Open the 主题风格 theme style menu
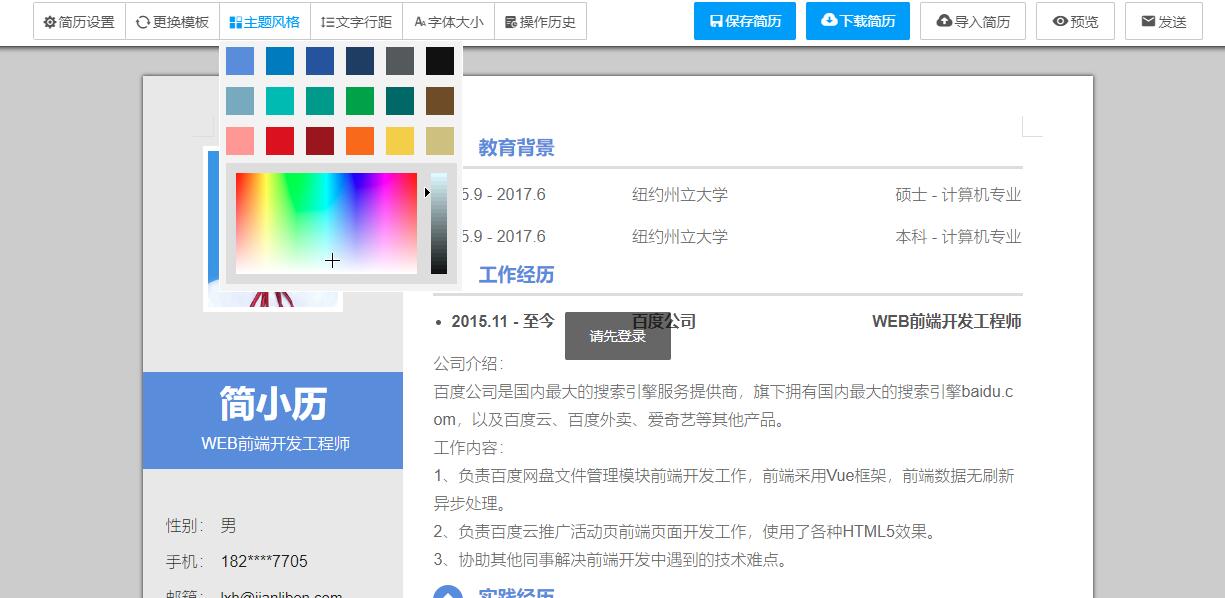Image resolution: width=1225 pixels, height=598 pixels. click(264, 20)
